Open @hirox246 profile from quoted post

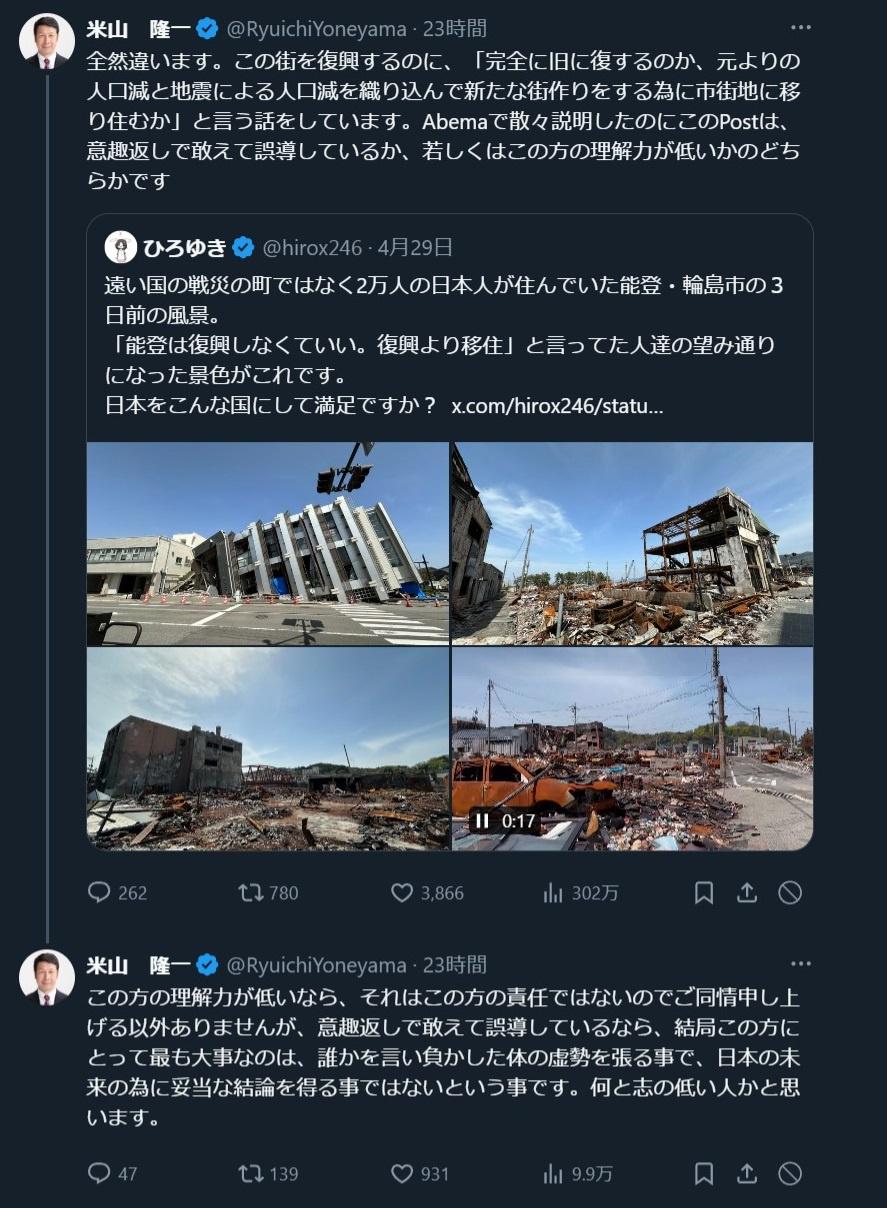313,247
